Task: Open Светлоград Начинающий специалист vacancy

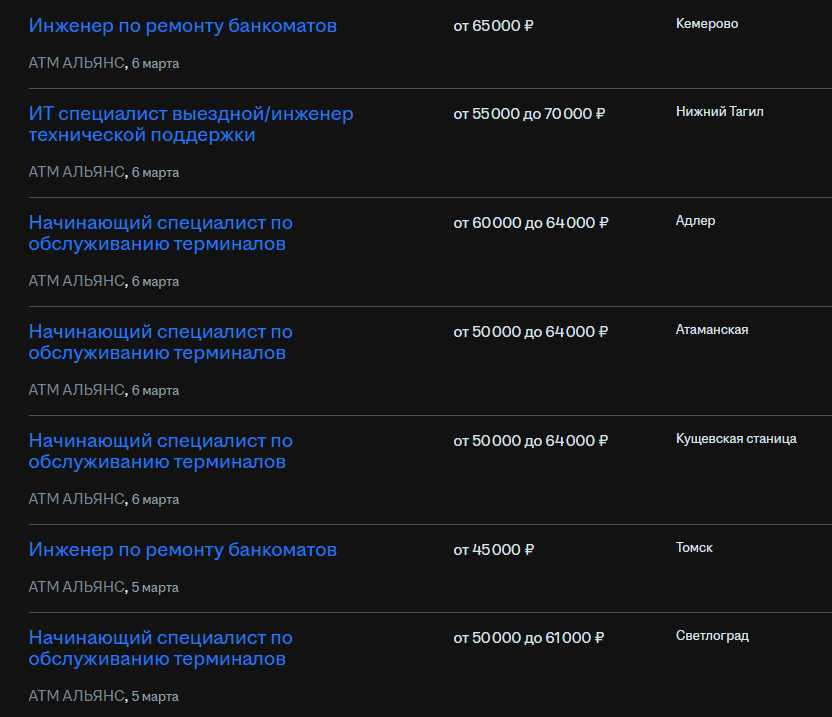Action: [160, 648]
